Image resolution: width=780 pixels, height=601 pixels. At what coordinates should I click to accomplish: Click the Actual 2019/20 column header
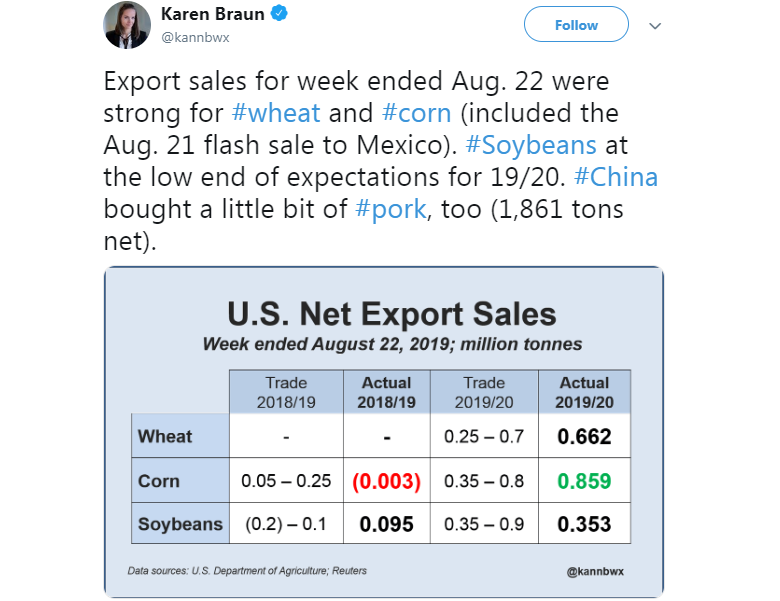click(585, 392)
